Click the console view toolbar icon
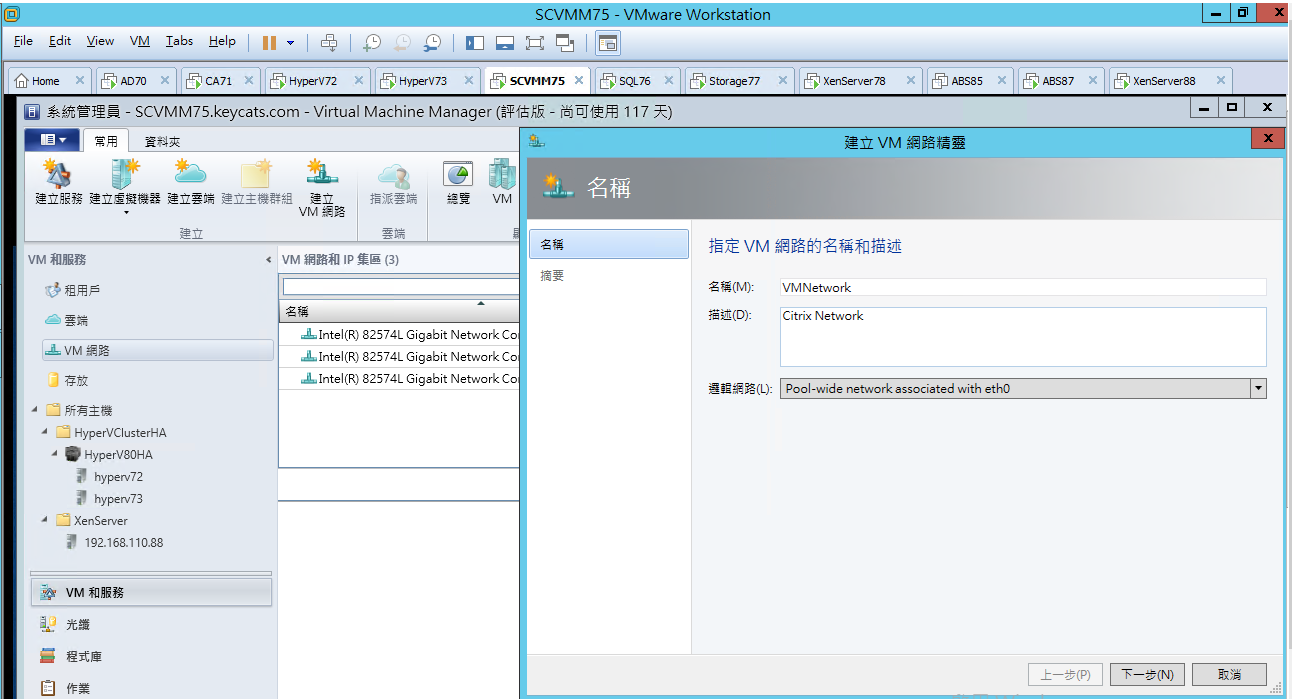The width and height of the screenshot is (1292, 699). [x=608, y=42]
